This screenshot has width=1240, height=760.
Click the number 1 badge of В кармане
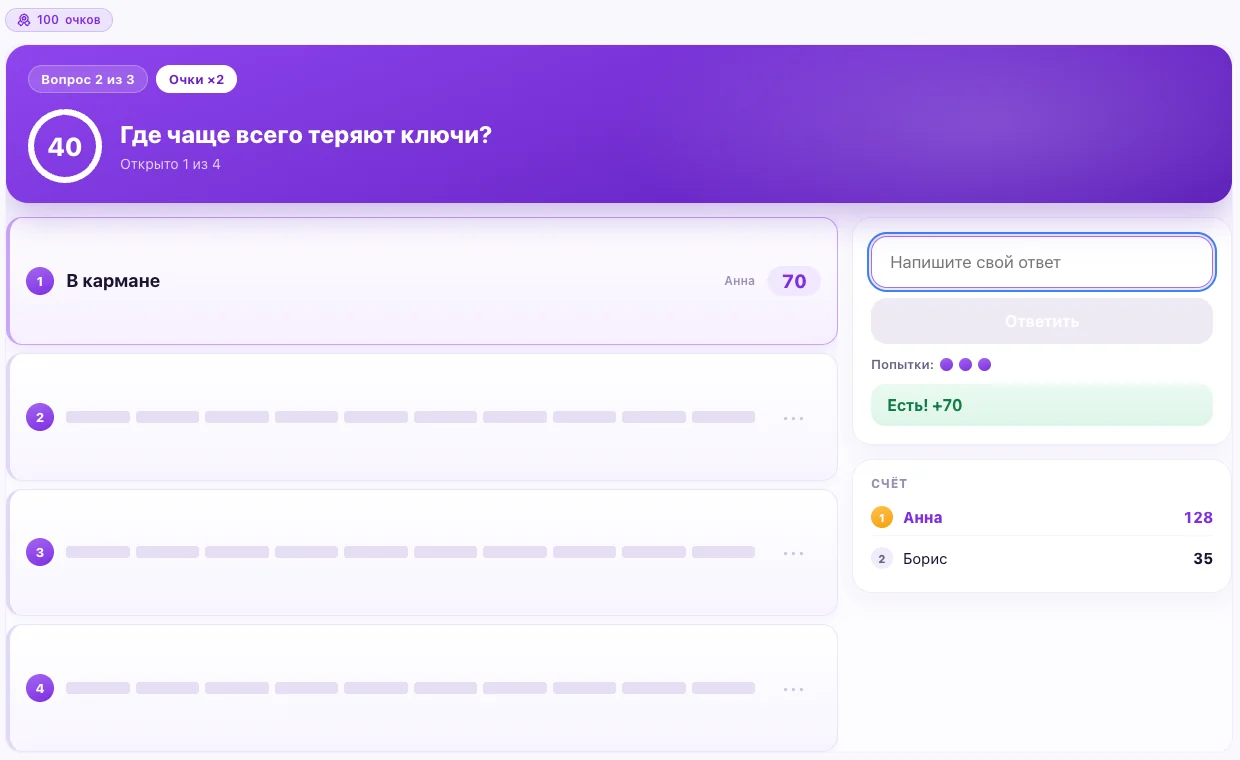pos(40,281)
